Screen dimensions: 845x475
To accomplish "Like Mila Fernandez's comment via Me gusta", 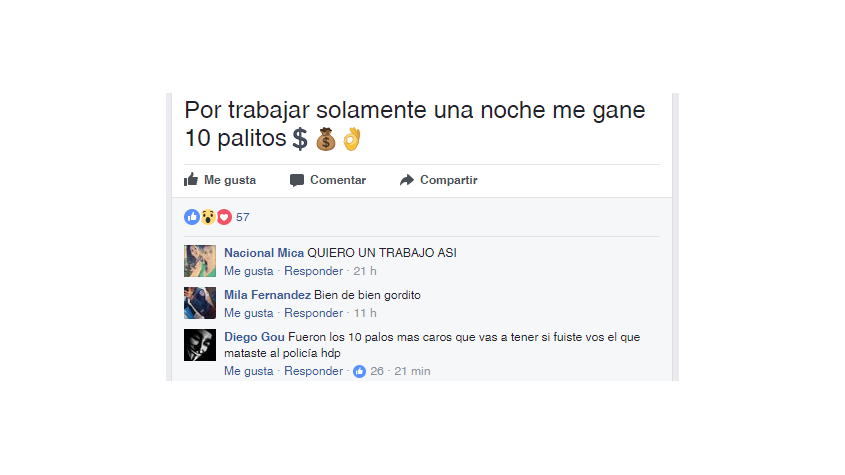I will (x=248, y=313).
